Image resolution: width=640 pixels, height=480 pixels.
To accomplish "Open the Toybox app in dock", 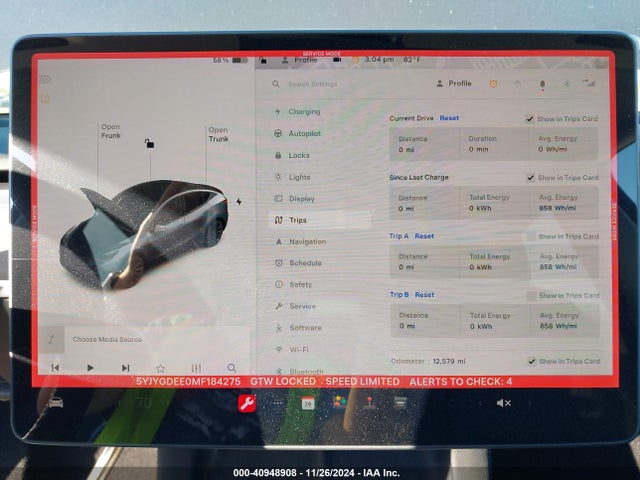I will pyautogui.click(x=339, y=403).
